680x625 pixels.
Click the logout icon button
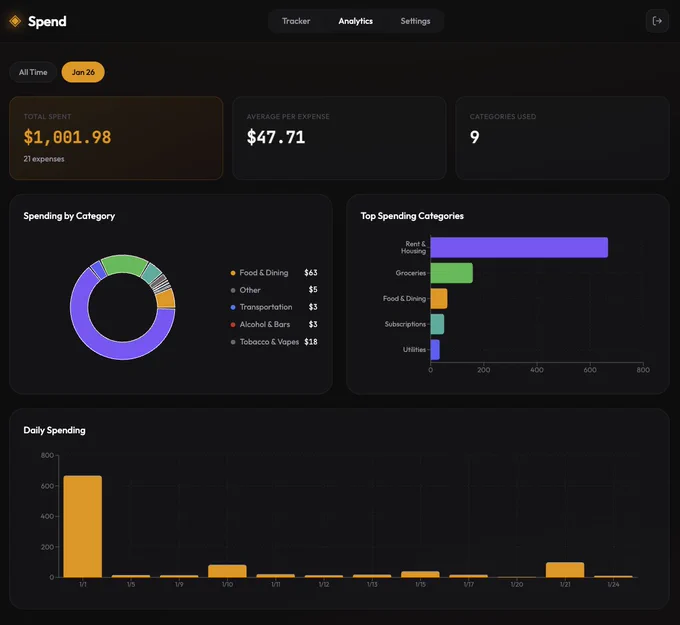coord(657,21)
